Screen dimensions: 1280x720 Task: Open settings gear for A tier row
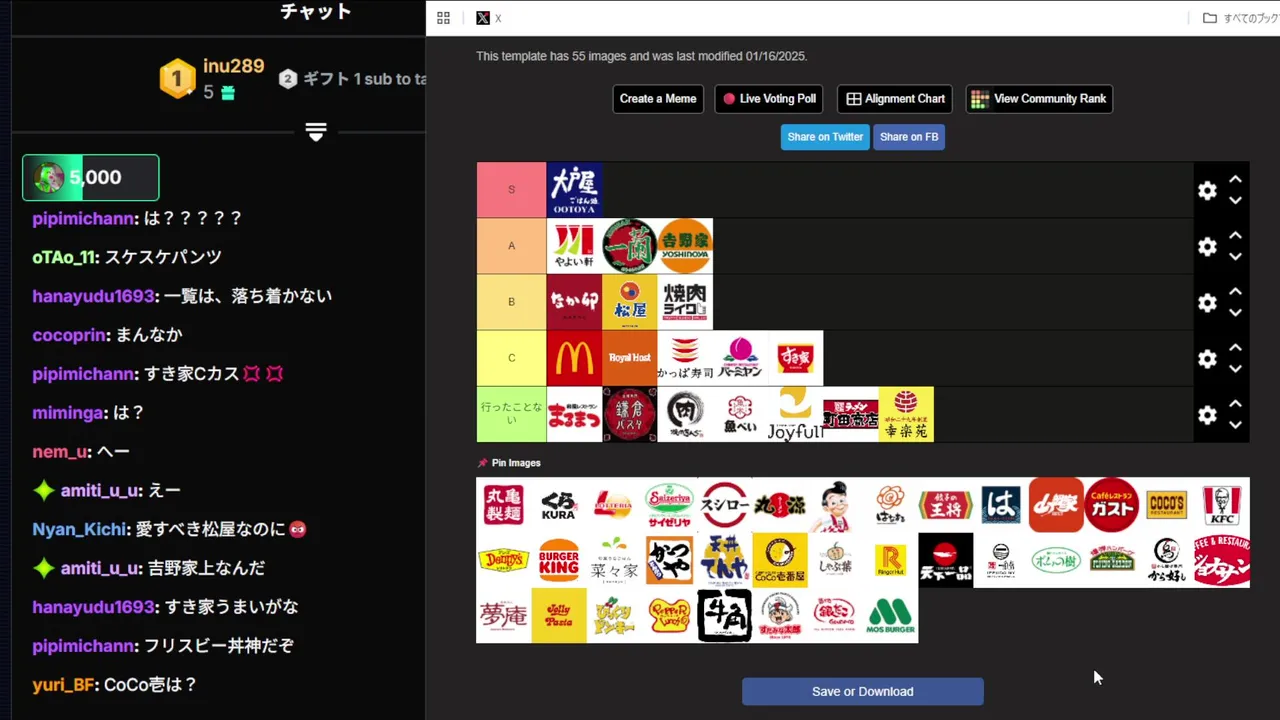point(1207,246)
